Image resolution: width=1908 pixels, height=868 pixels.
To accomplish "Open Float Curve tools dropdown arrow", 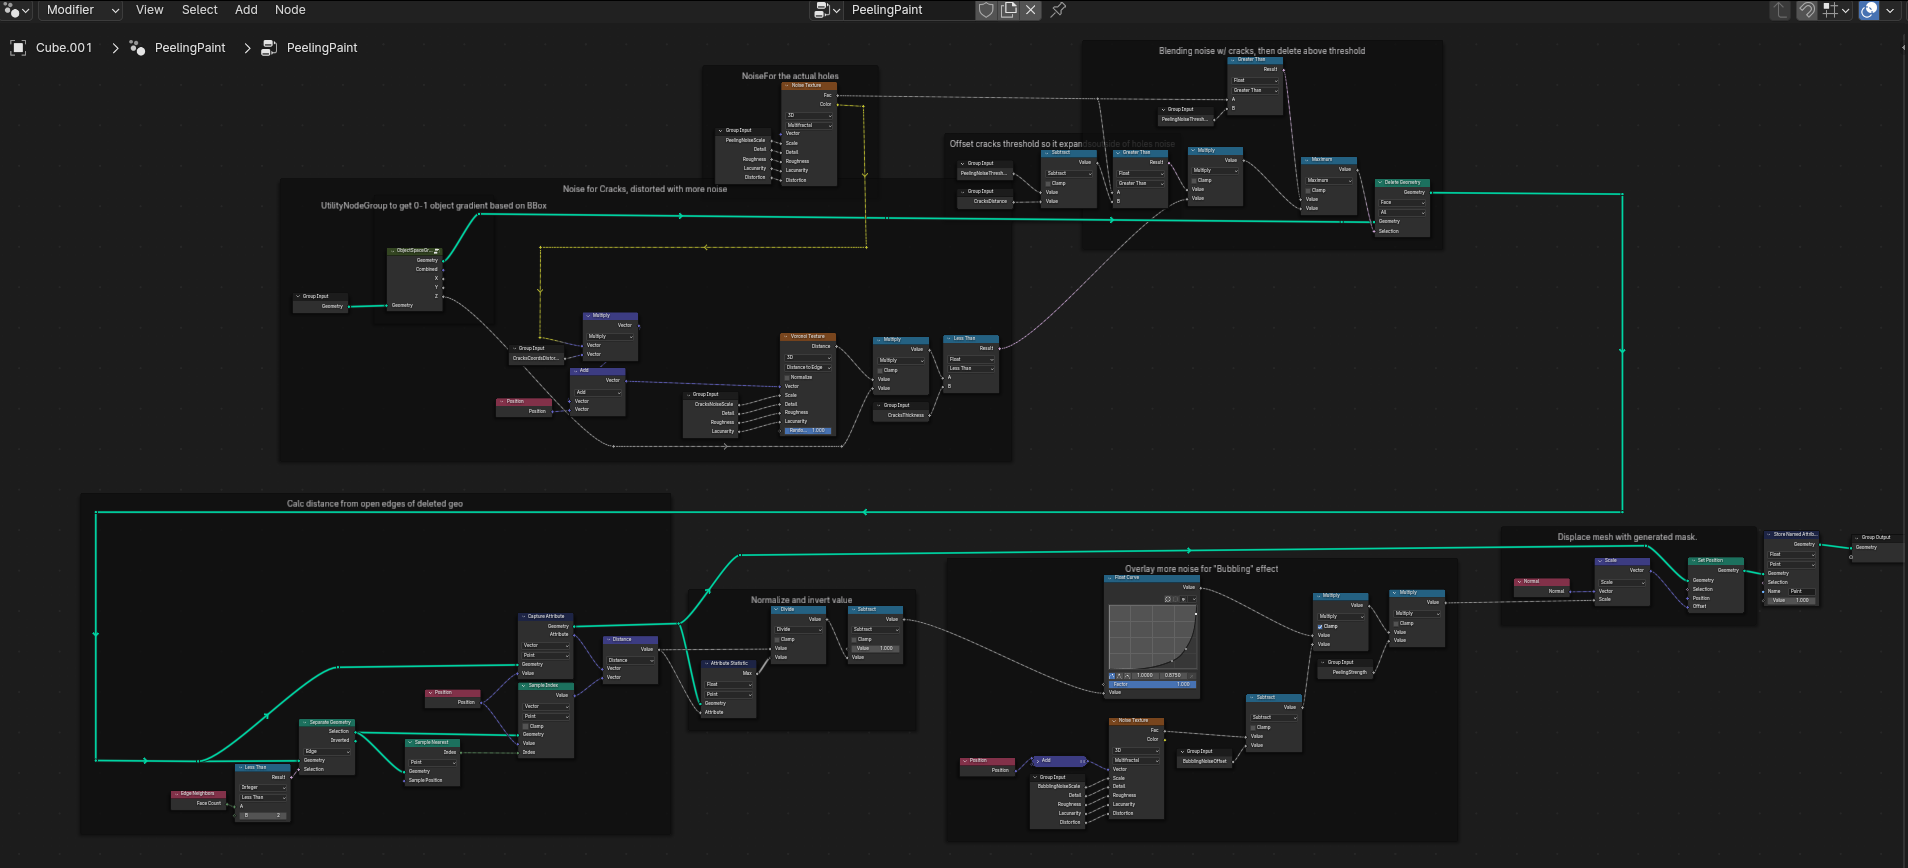I will [x=1194, y=599].
